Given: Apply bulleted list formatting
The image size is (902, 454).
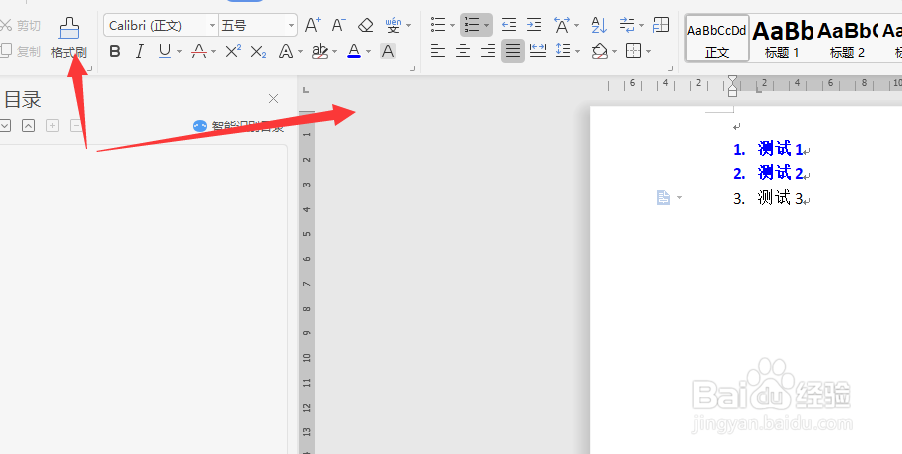Looking at the screenshot, I should coord(438,25).
